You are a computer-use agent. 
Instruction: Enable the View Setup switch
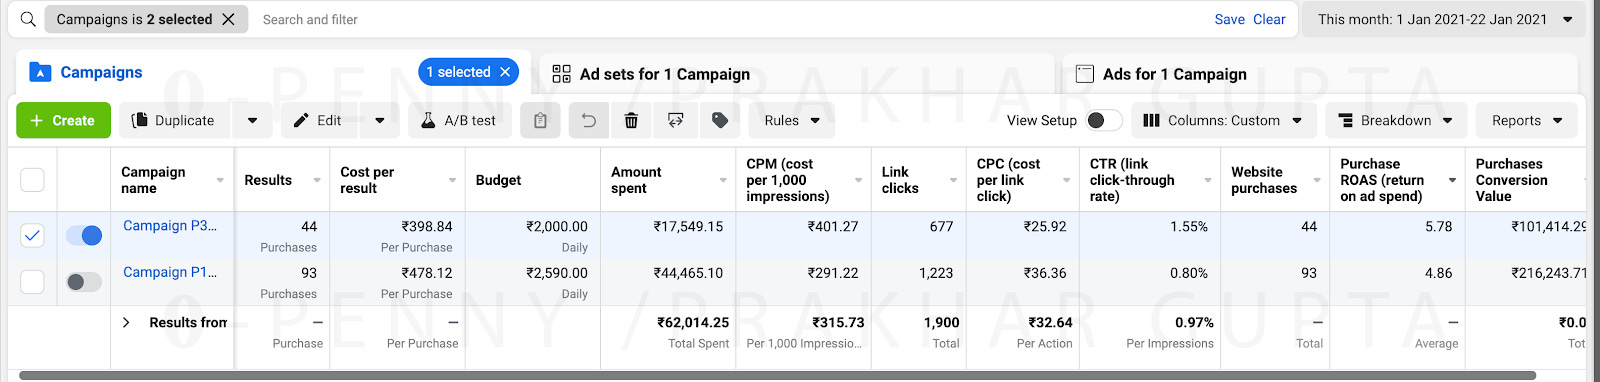(x=1104, y=120)
